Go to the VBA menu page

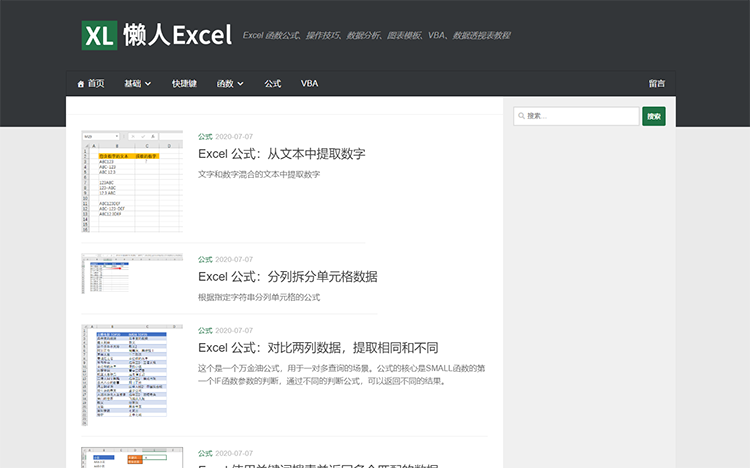(x=310, y=84)
